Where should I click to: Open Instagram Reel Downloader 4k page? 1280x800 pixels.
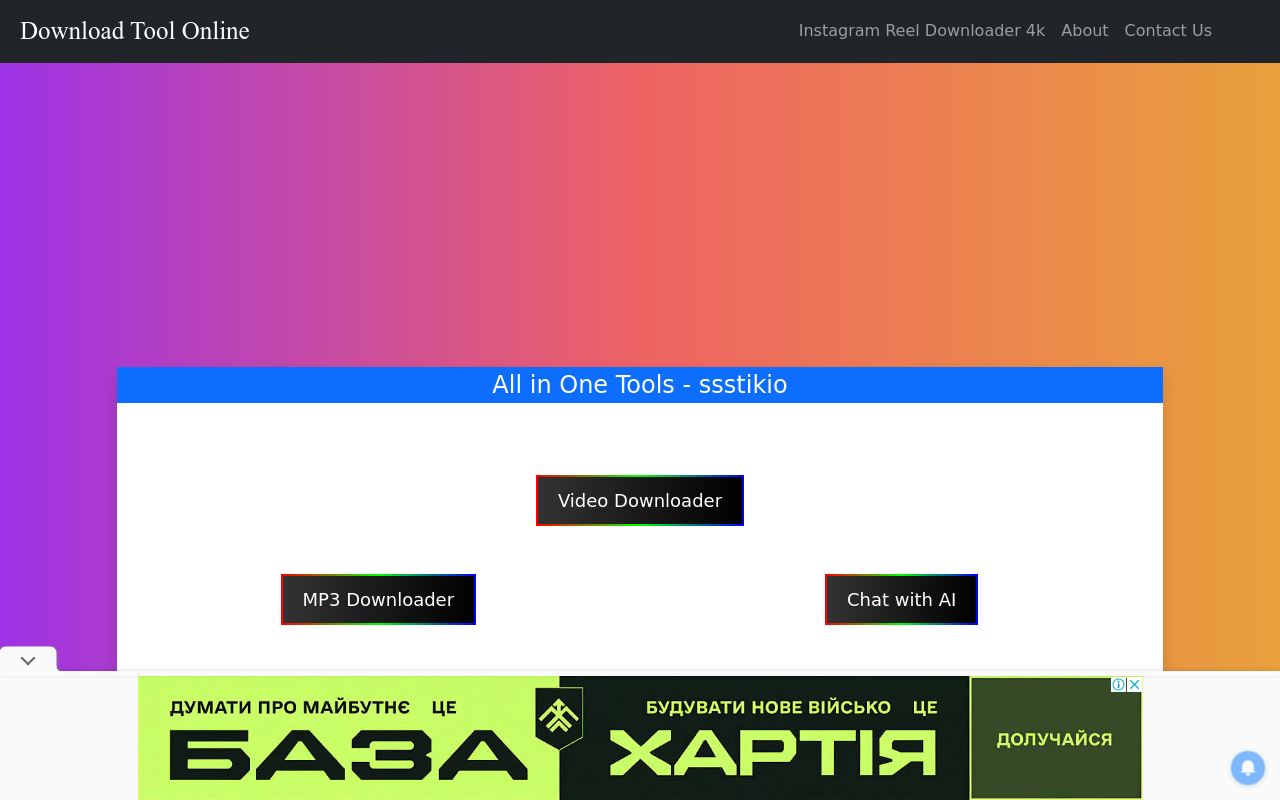point(921,31)
